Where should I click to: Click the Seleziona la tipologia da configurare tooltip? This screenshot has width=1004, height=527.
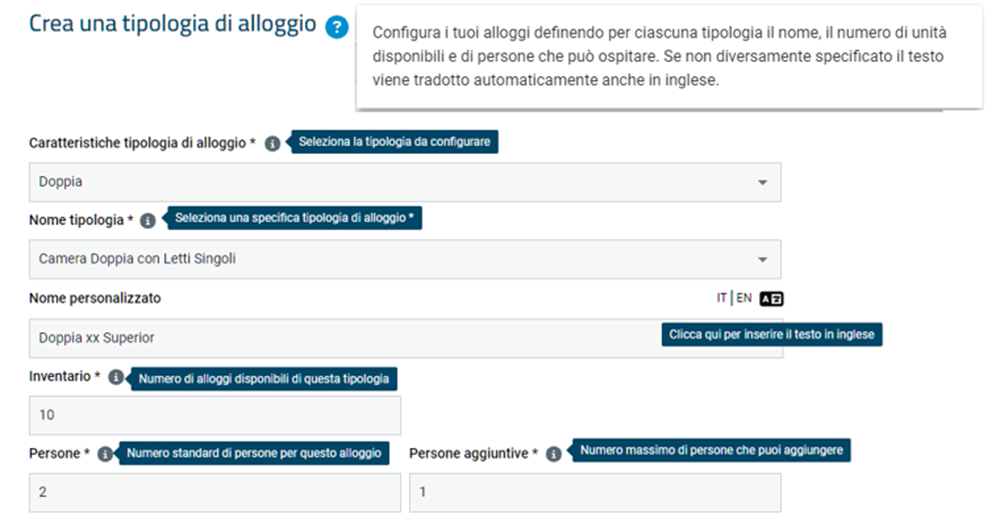coord(394,142)
